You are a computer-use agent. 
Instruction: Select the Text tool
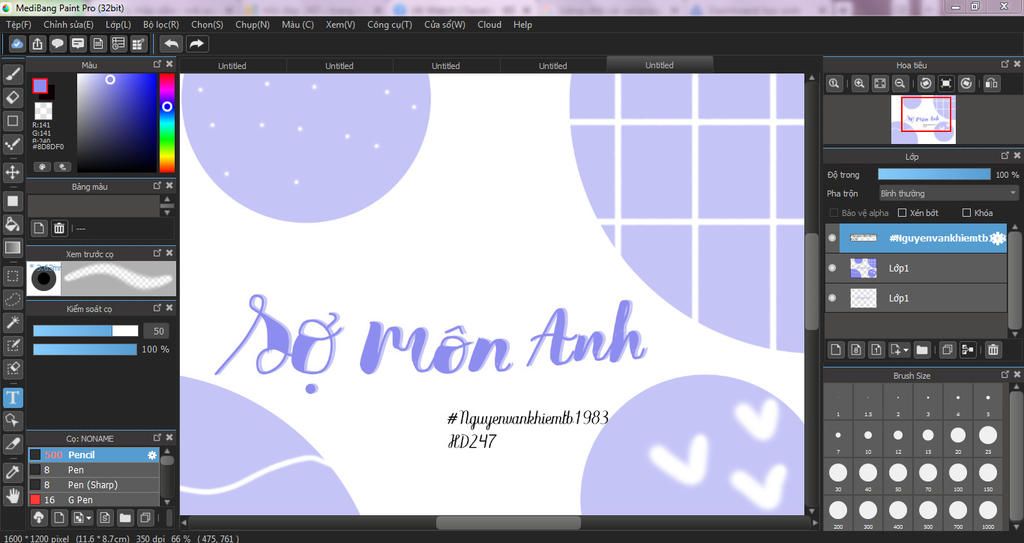pos(12,397)
